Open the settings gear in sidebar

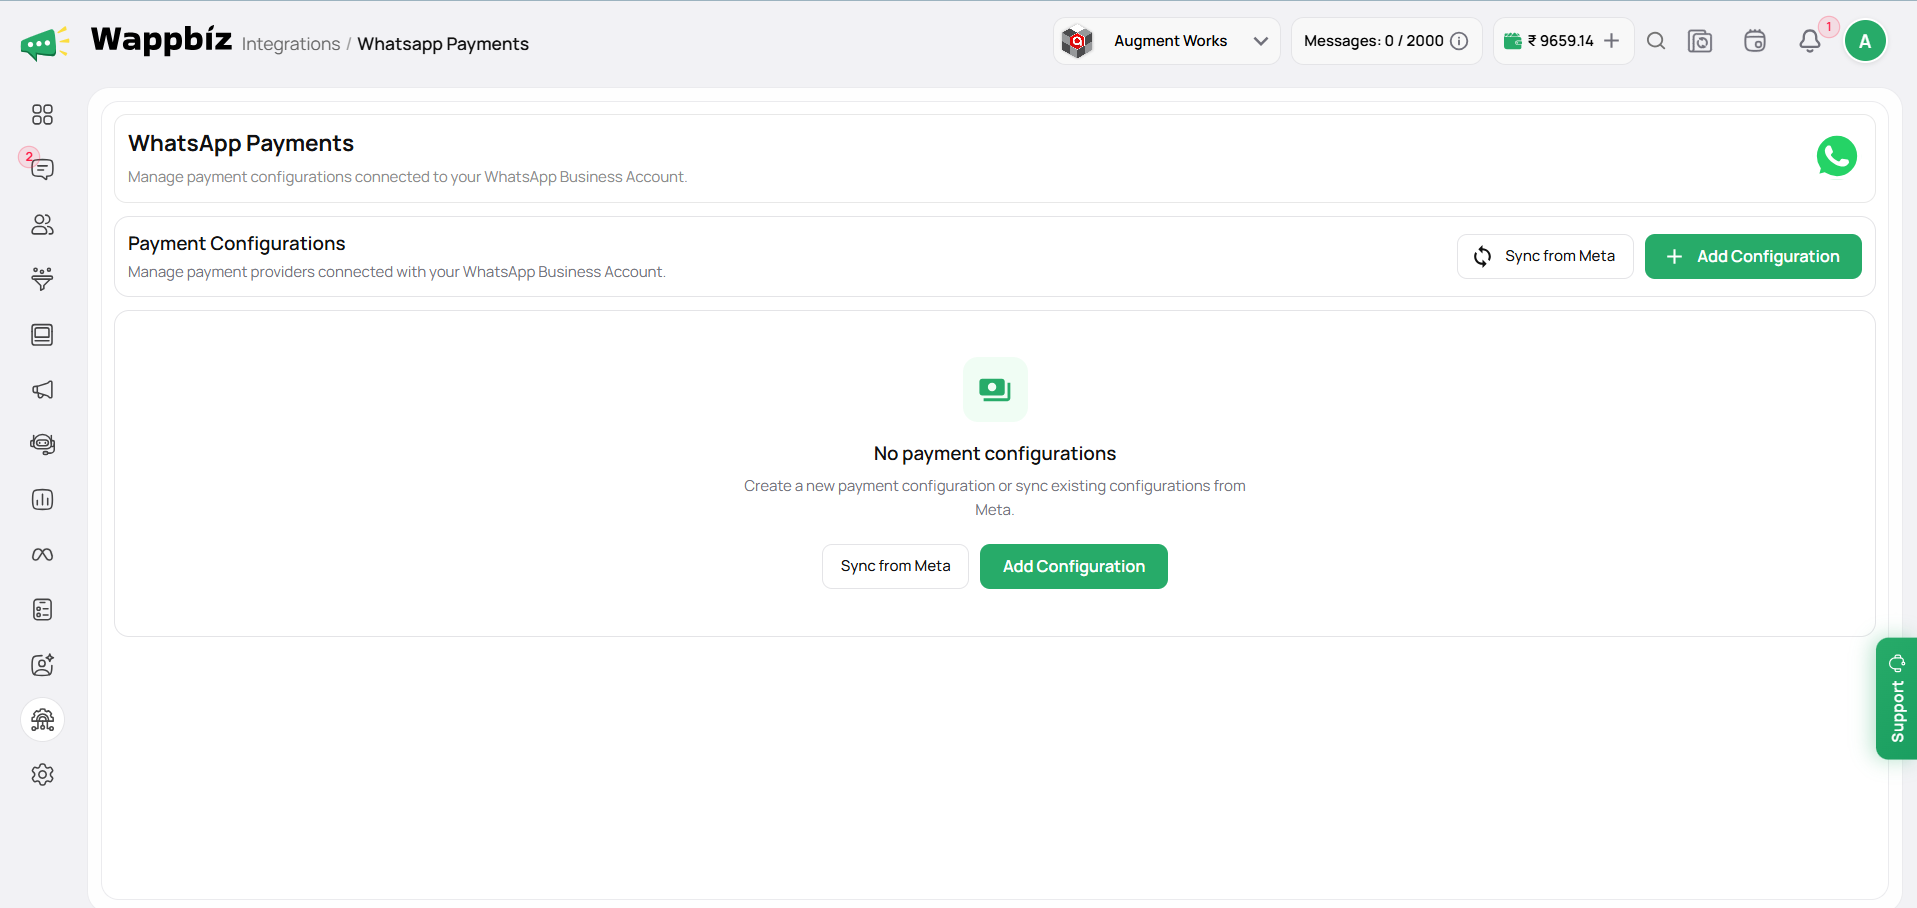tap(42, 775)
